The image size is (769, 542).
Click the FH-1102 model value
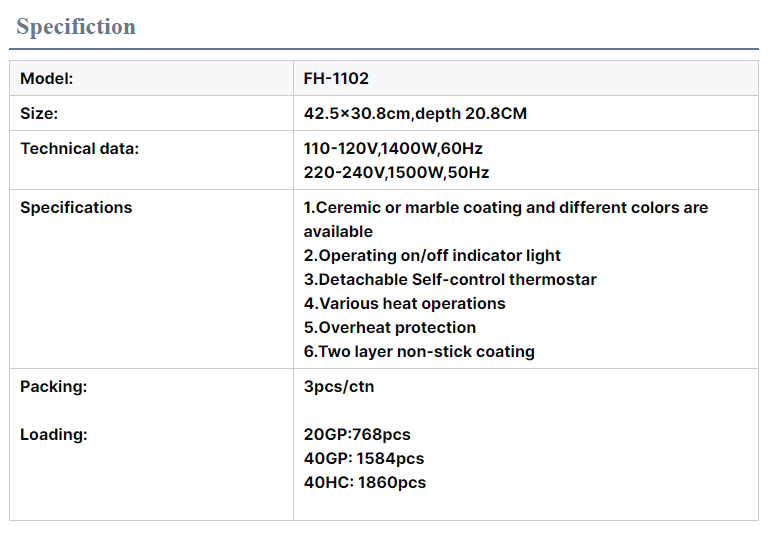coord(336,78)
